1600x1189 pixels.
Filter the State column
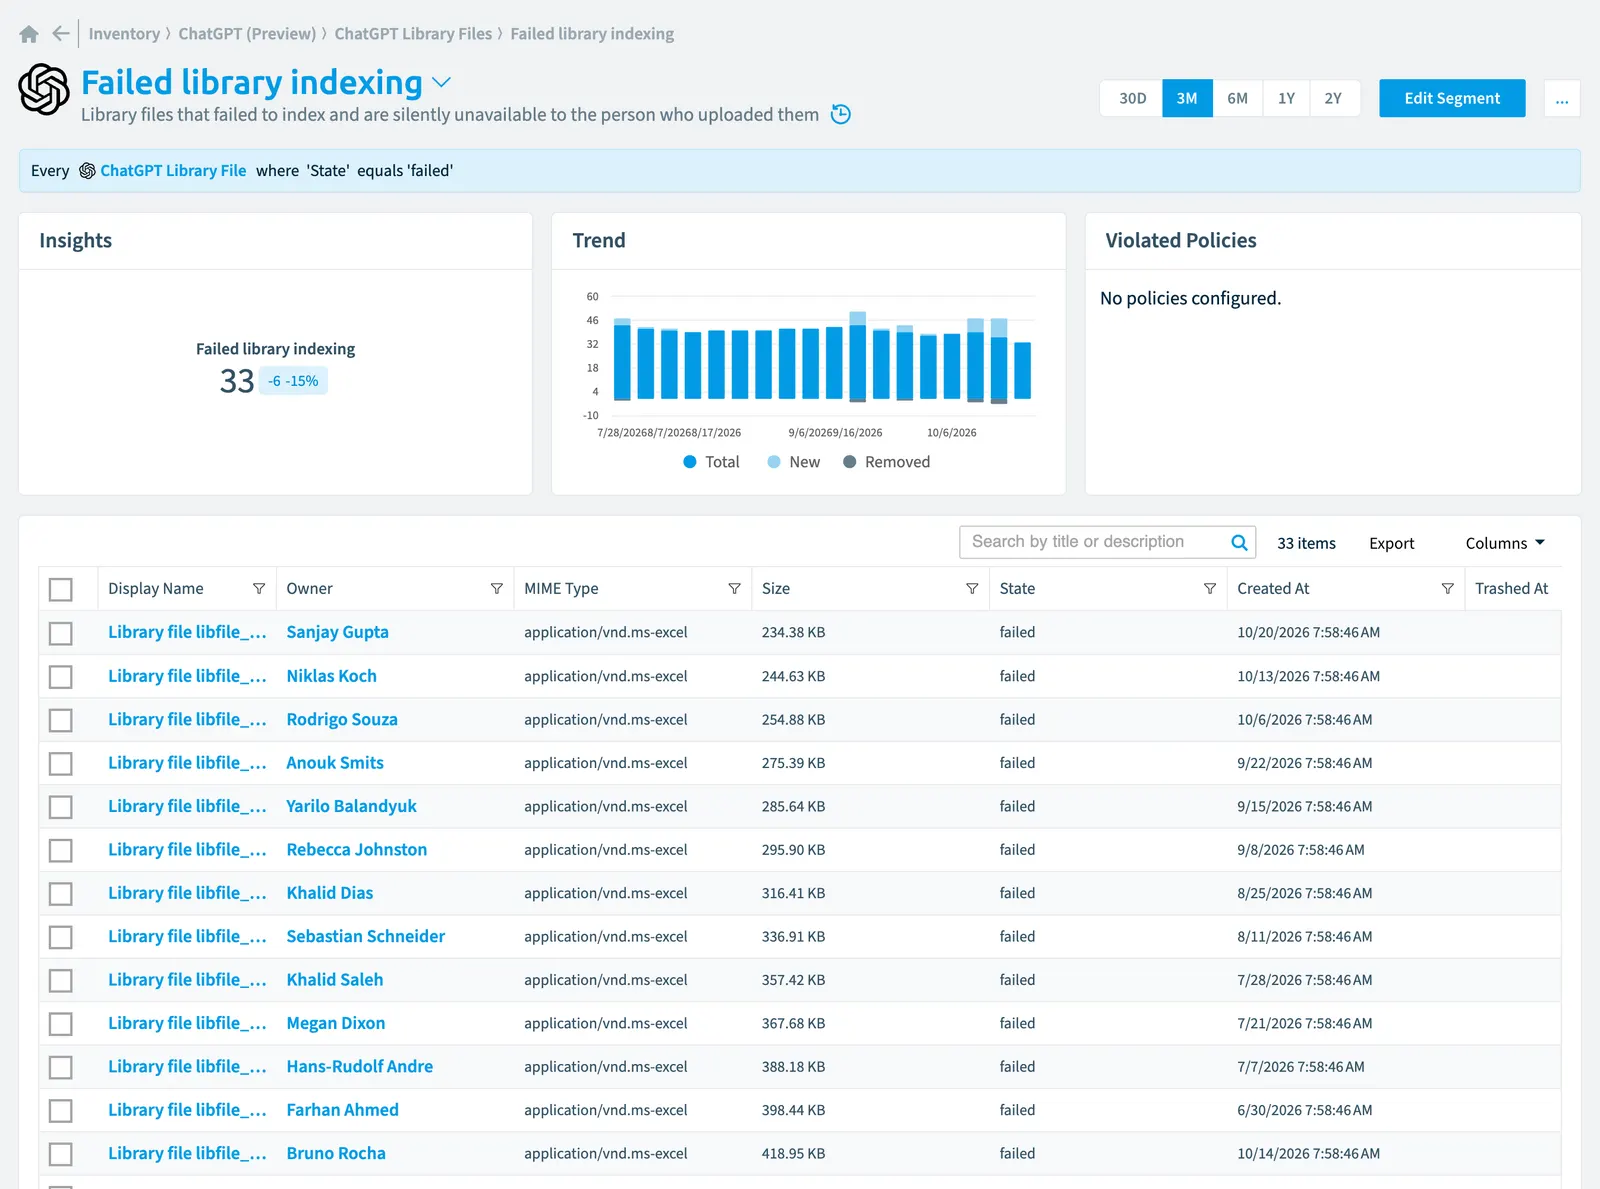click(x=1210, y=589)
